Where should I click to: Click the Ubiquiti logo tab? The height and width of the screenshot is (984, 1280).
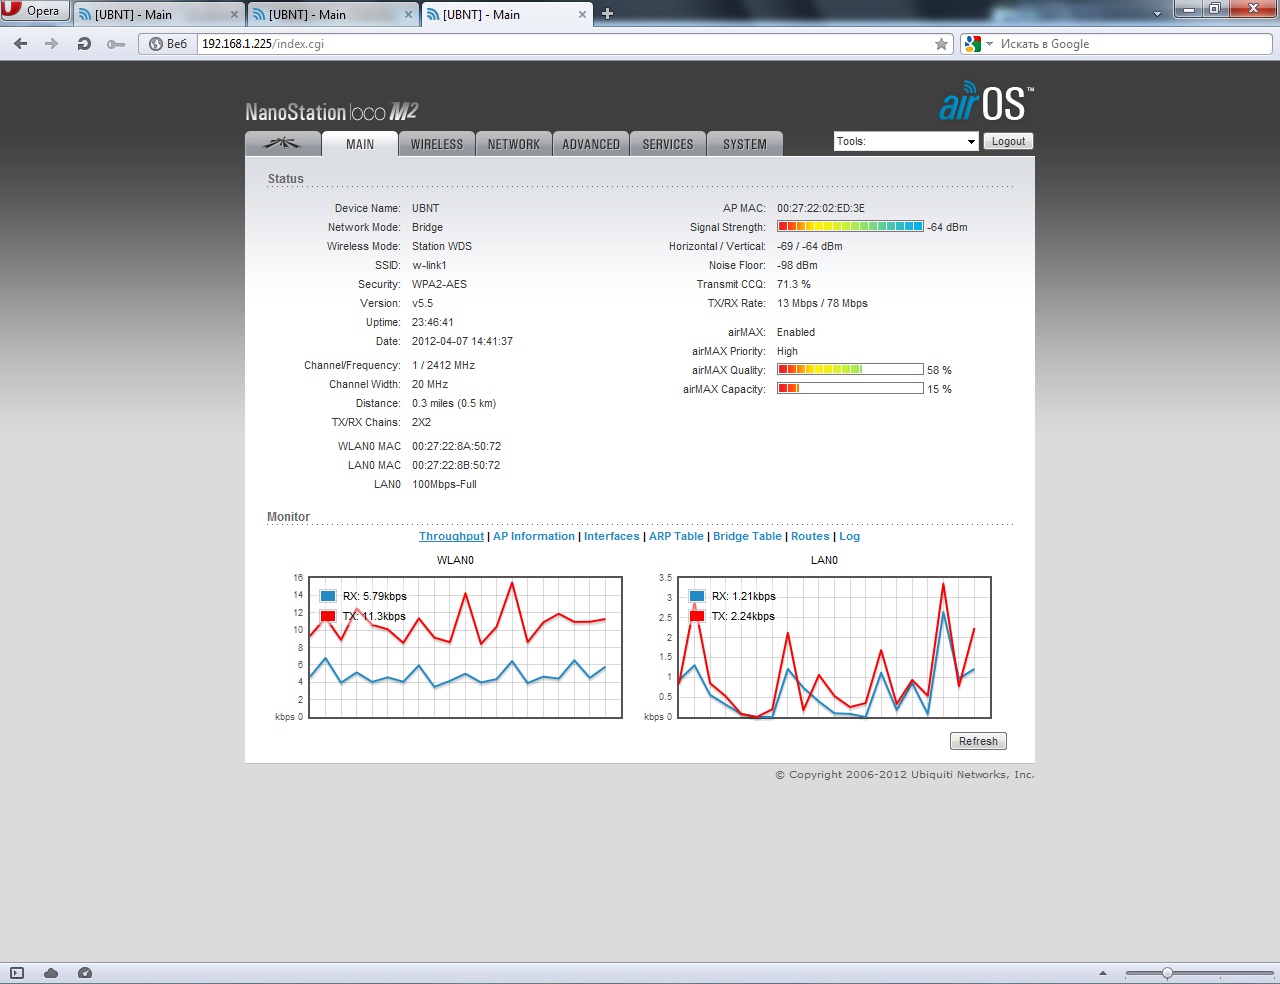coord(282,144)
